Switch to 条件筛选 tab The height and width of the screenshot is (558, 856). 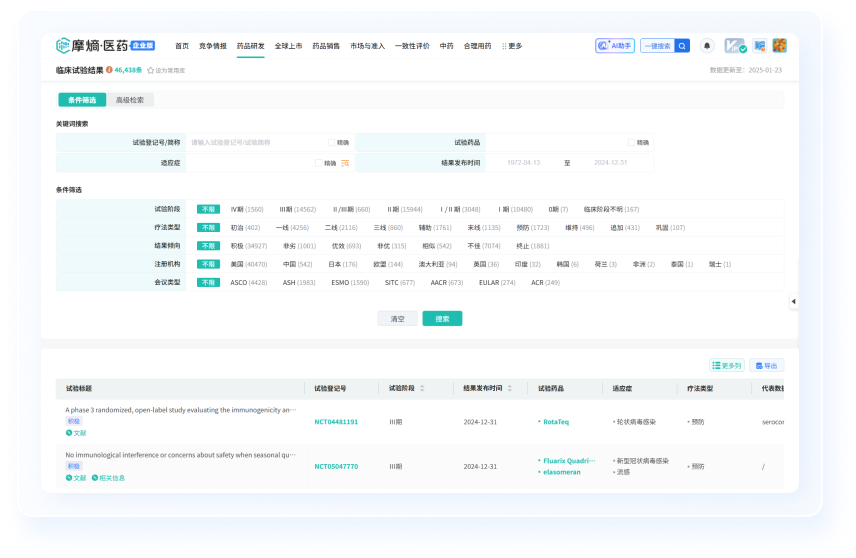[82, 100]
